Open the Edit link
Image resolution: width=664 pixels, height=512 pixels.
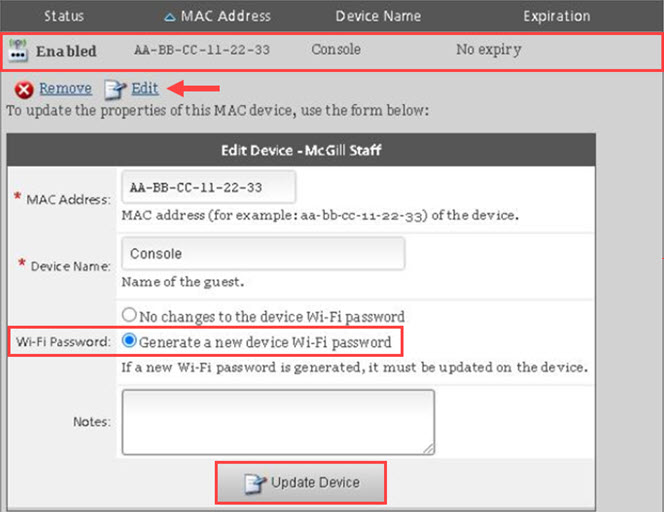(x=145, y=88)
